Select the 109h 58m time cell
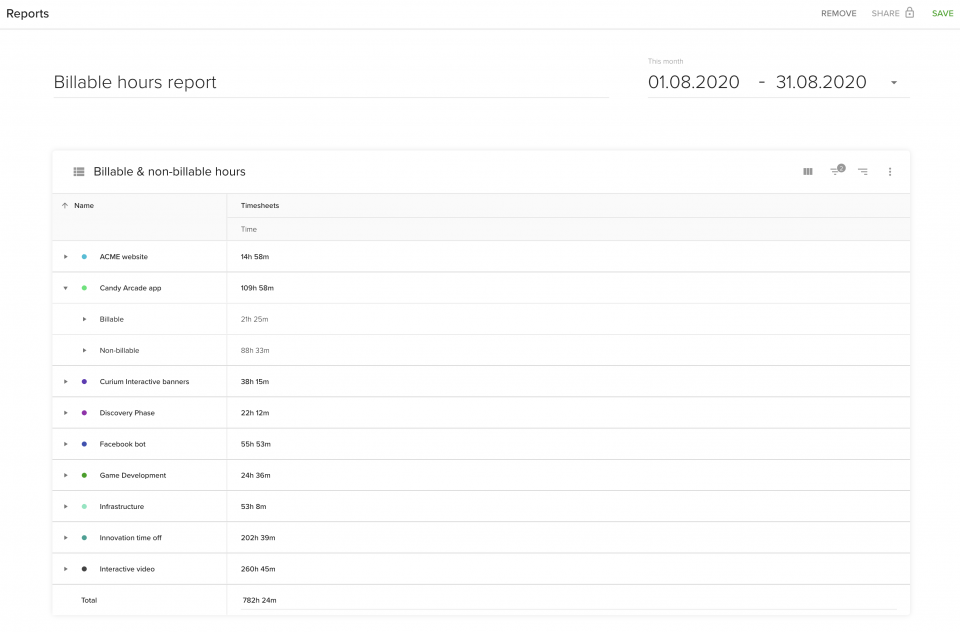960x632 pixels. tap(257, 288)
